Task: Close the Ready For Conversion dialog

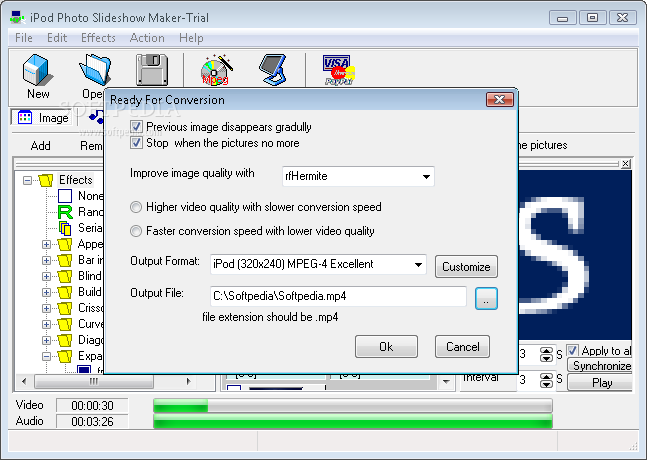Action: [500, 99]
